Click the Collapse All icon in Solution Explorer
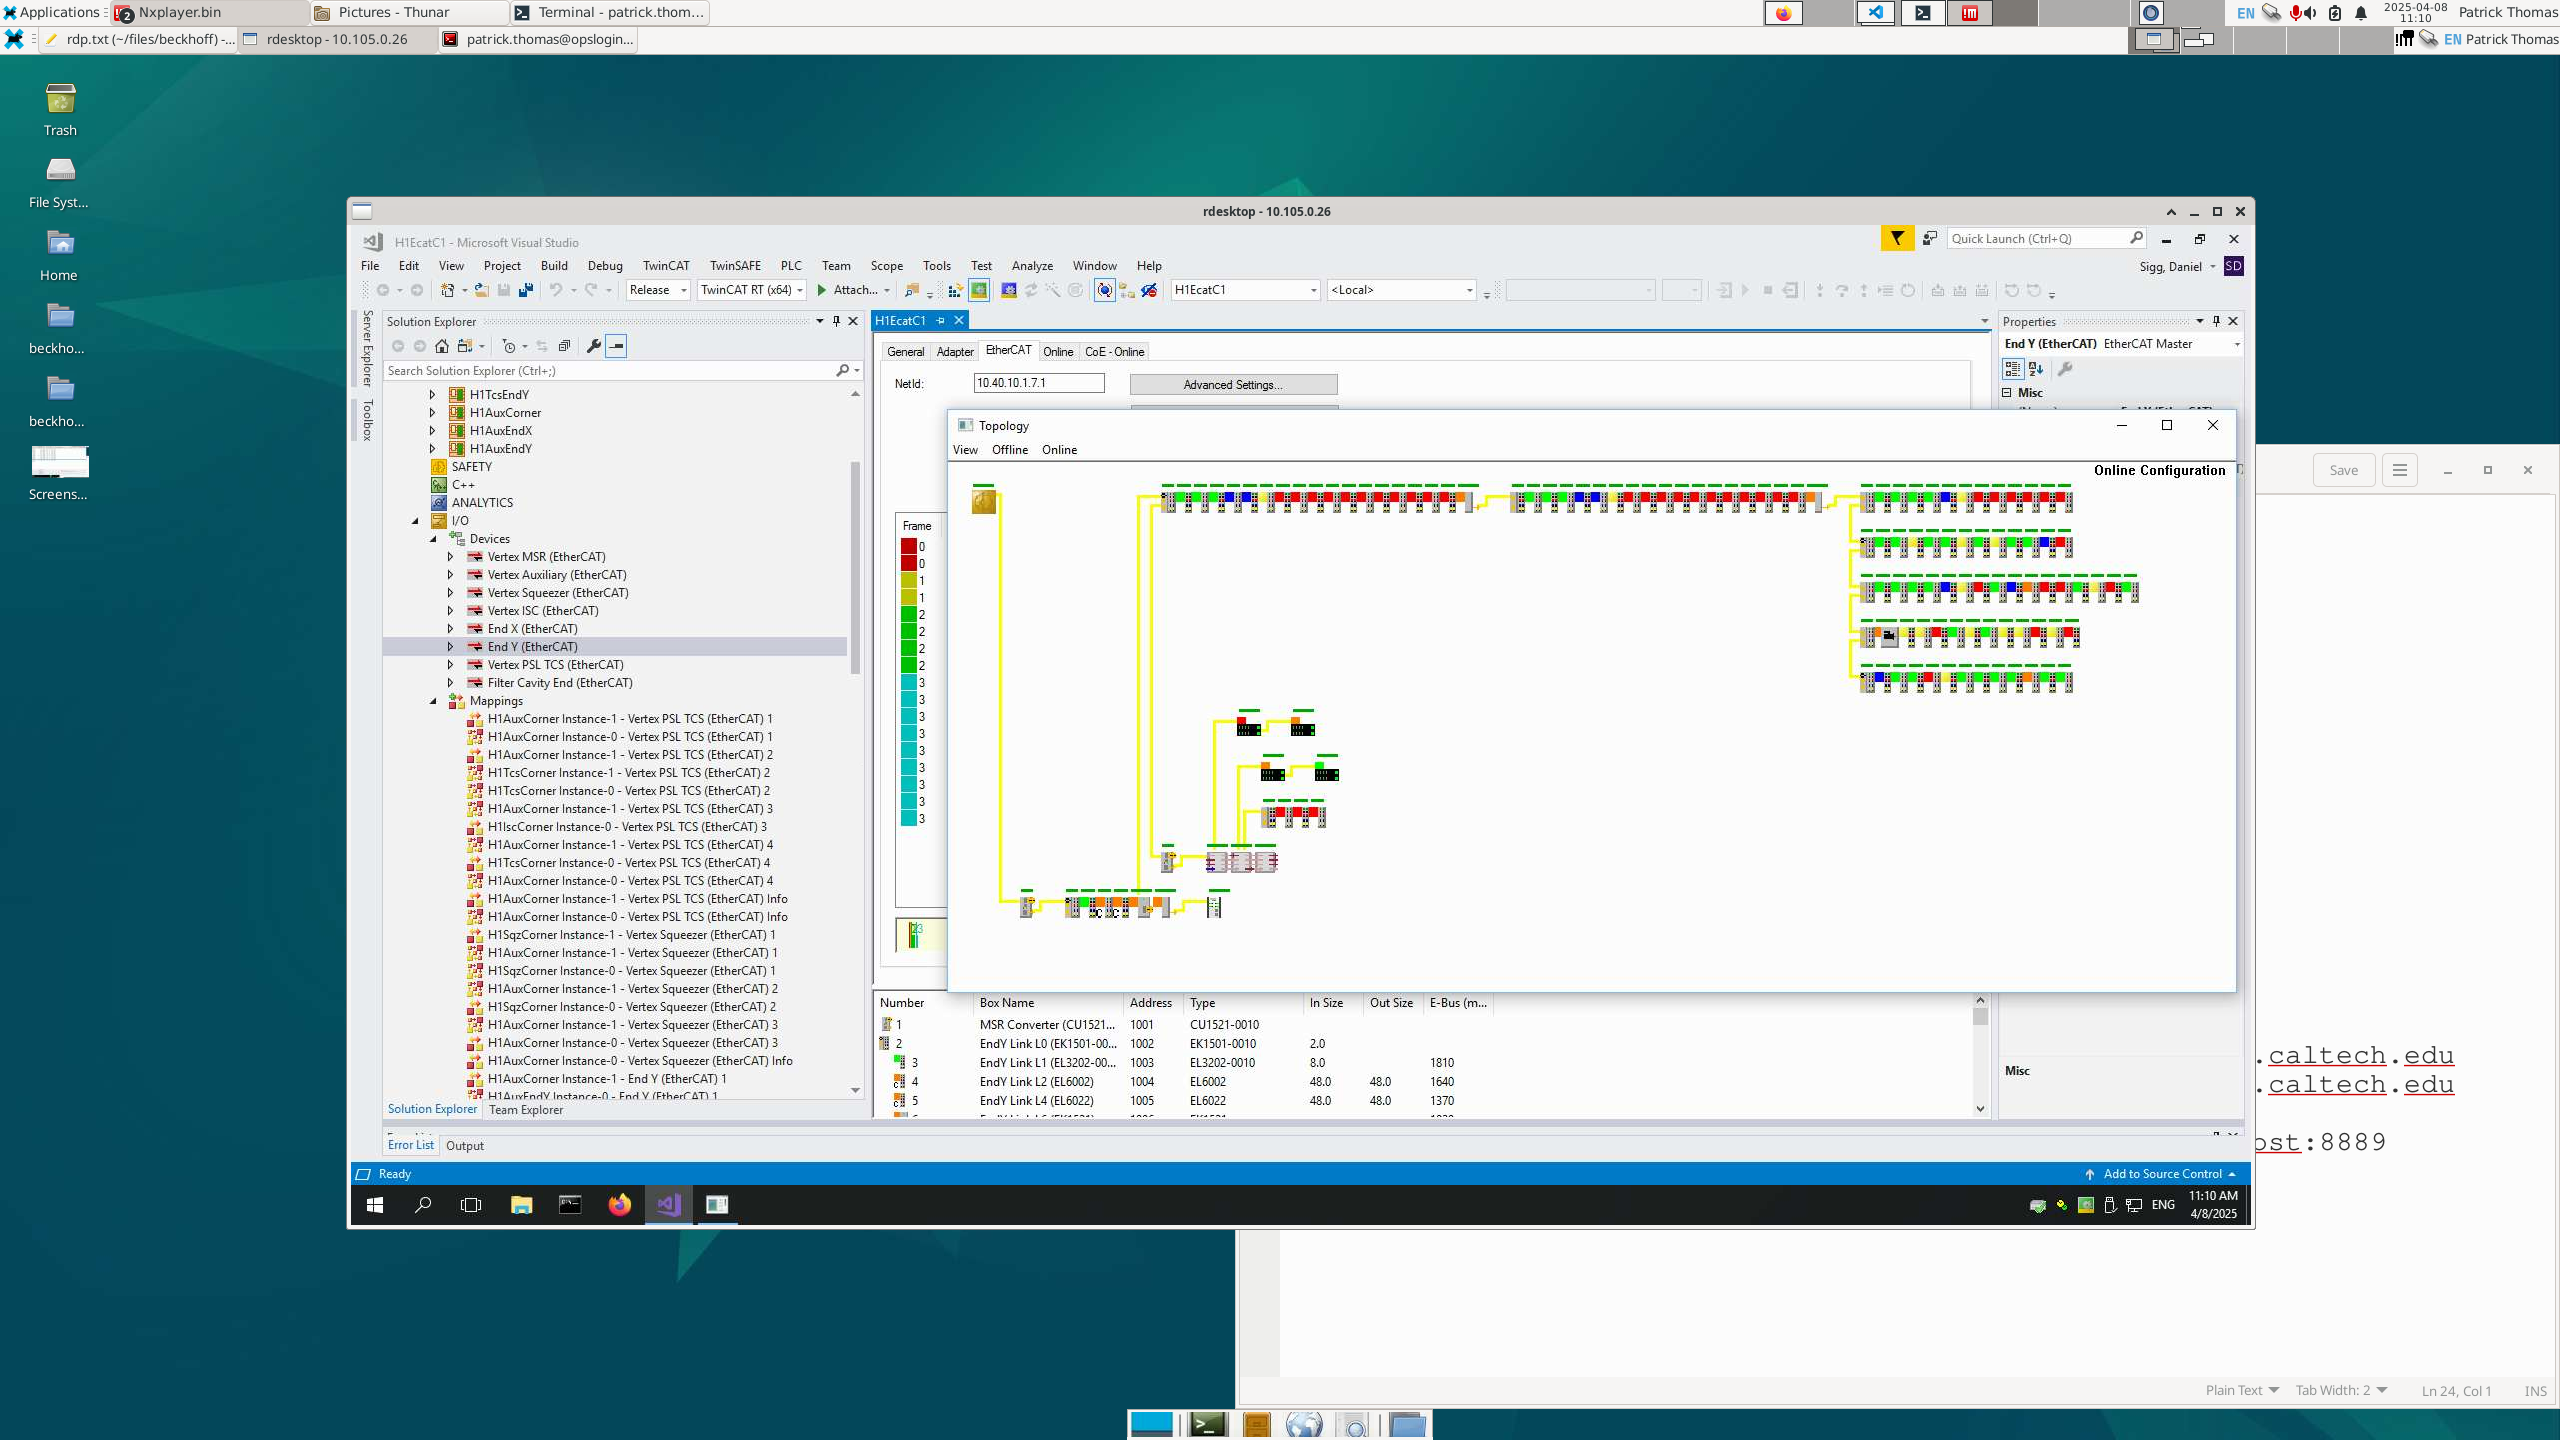This screenshot has height=1440, width=2560. 564,346
